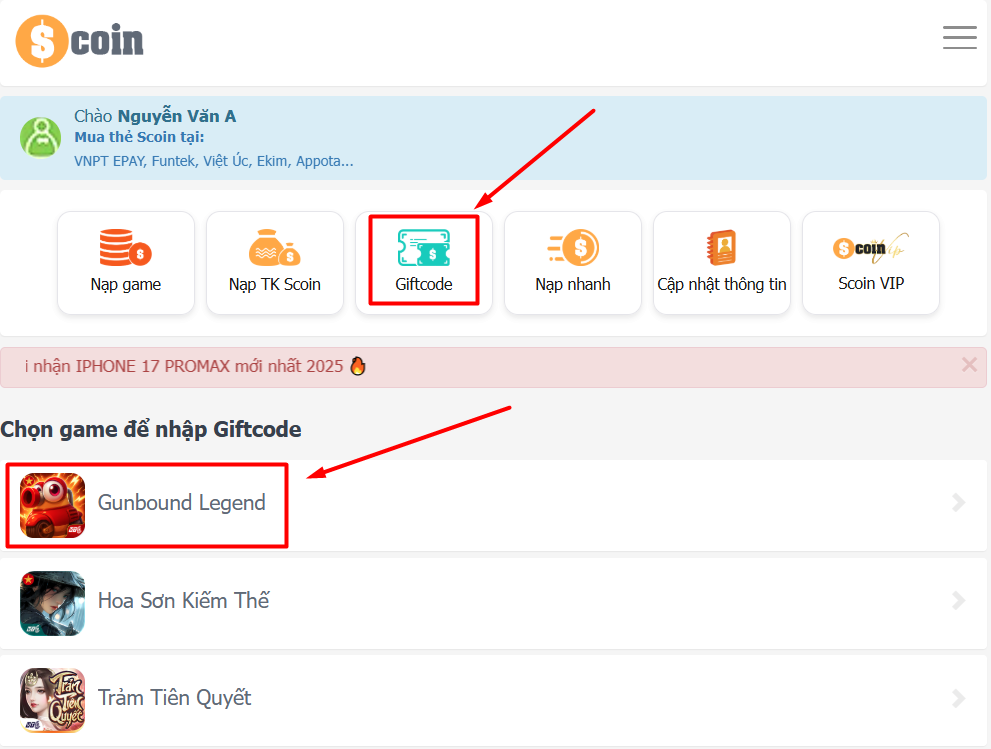Click the Trảm Tiên Quyết game thumbnail
The height and width of the screenshot is (749, 991).
click(x=53, y=700)
